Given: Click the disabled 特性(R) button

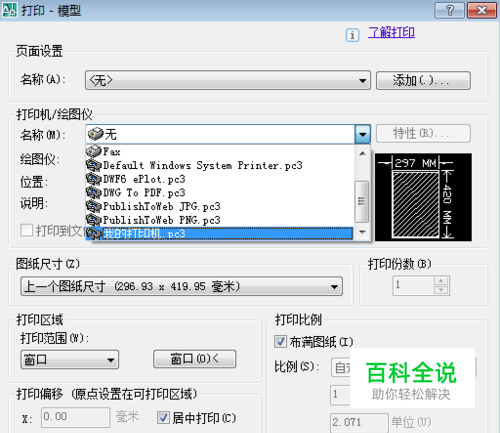Looking at the screenshot, I should tap(423, 134).
